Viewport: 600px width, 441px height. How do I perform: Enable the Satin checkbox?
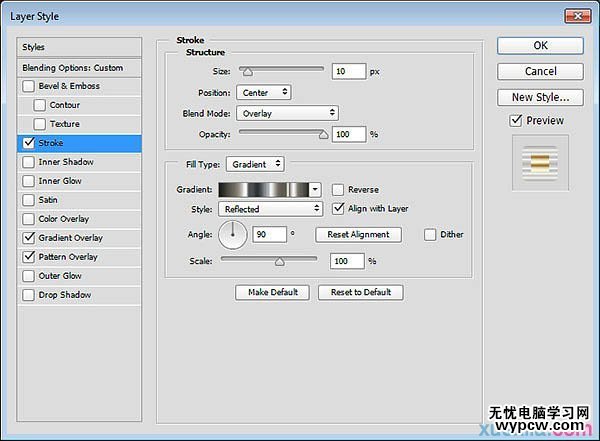click(28, 200)
